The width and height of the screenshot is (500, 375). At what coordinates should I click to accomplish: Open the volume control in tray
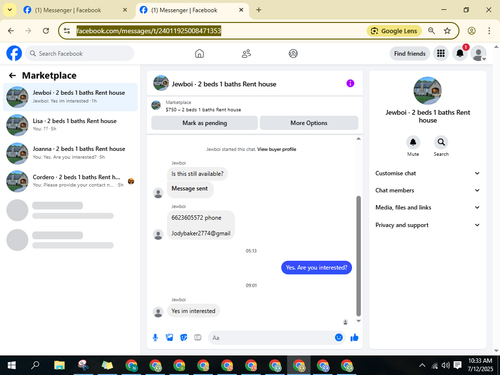(x=446, y=365)
